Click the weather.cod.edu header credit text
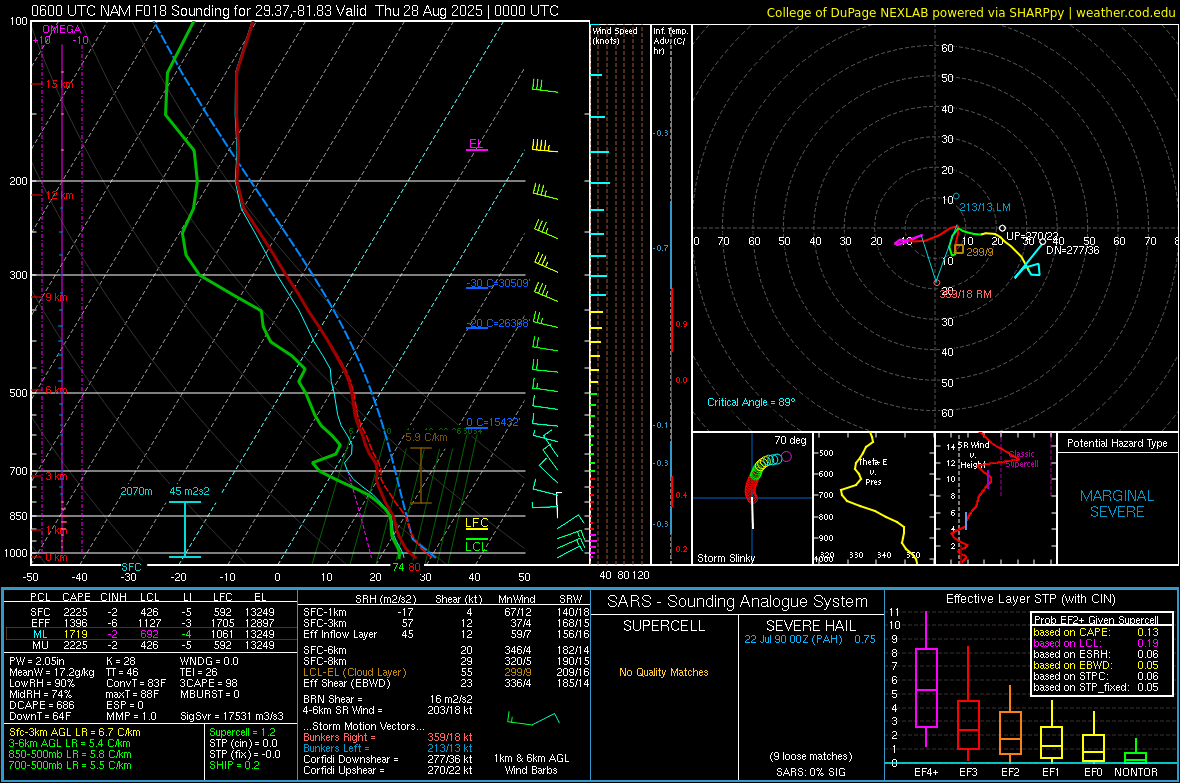The height and width of the screenshot is (783, 1180). (x=971, y=12)
